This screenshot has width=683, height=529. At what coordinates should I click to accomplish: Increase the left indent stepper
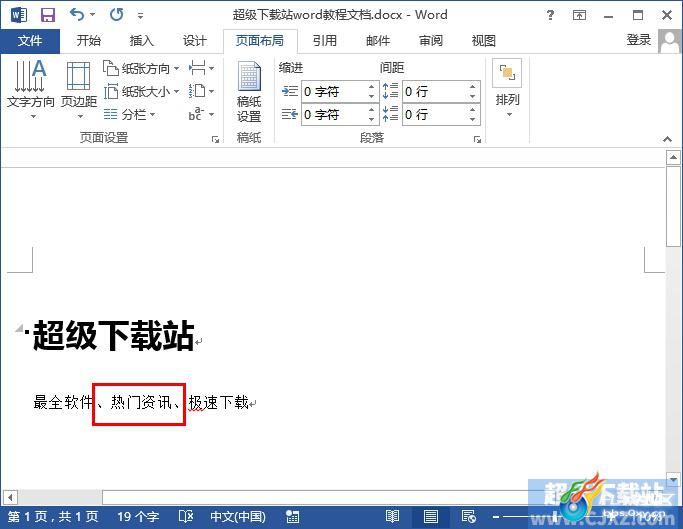[371, 86]
